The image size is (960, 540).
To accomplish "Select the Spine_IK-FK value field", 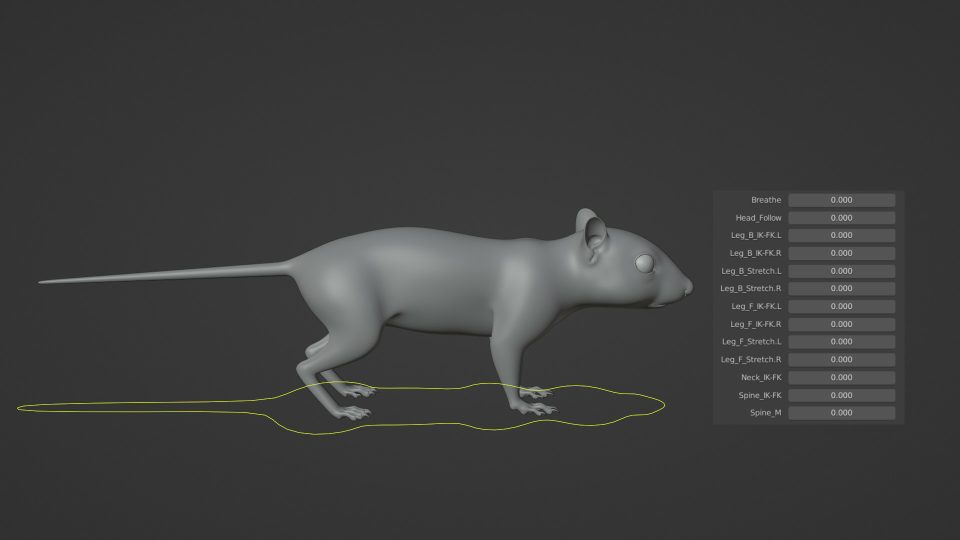I will tap(841, 395).
